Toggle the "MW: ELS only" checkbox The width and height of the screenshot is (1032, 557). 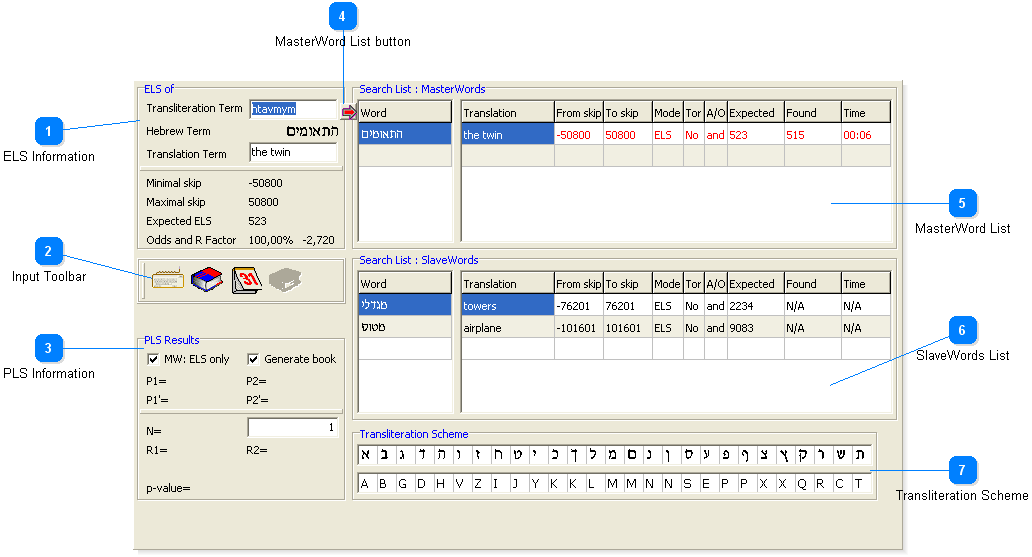[153, 359]
